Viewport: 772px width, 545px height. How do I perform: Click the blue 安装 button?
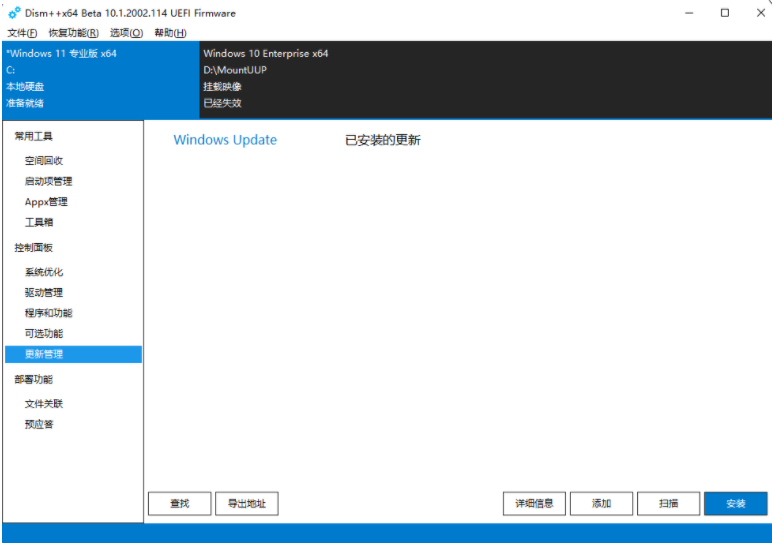736,504
